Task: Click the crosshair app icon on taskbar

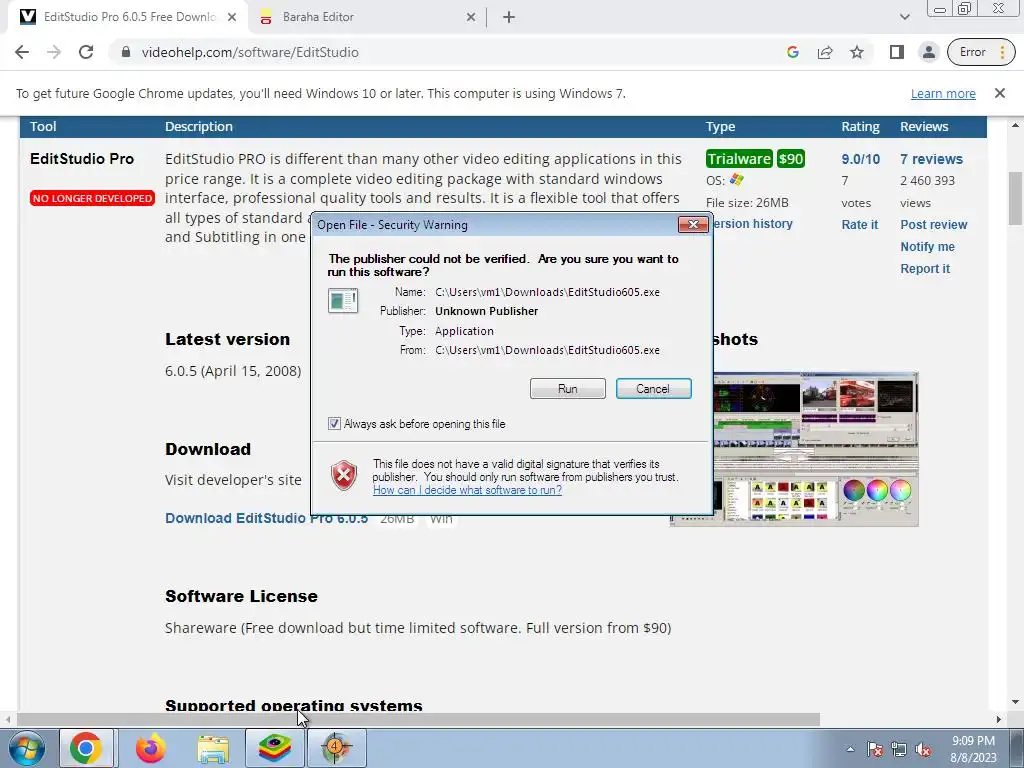Action: pos(335,748)
